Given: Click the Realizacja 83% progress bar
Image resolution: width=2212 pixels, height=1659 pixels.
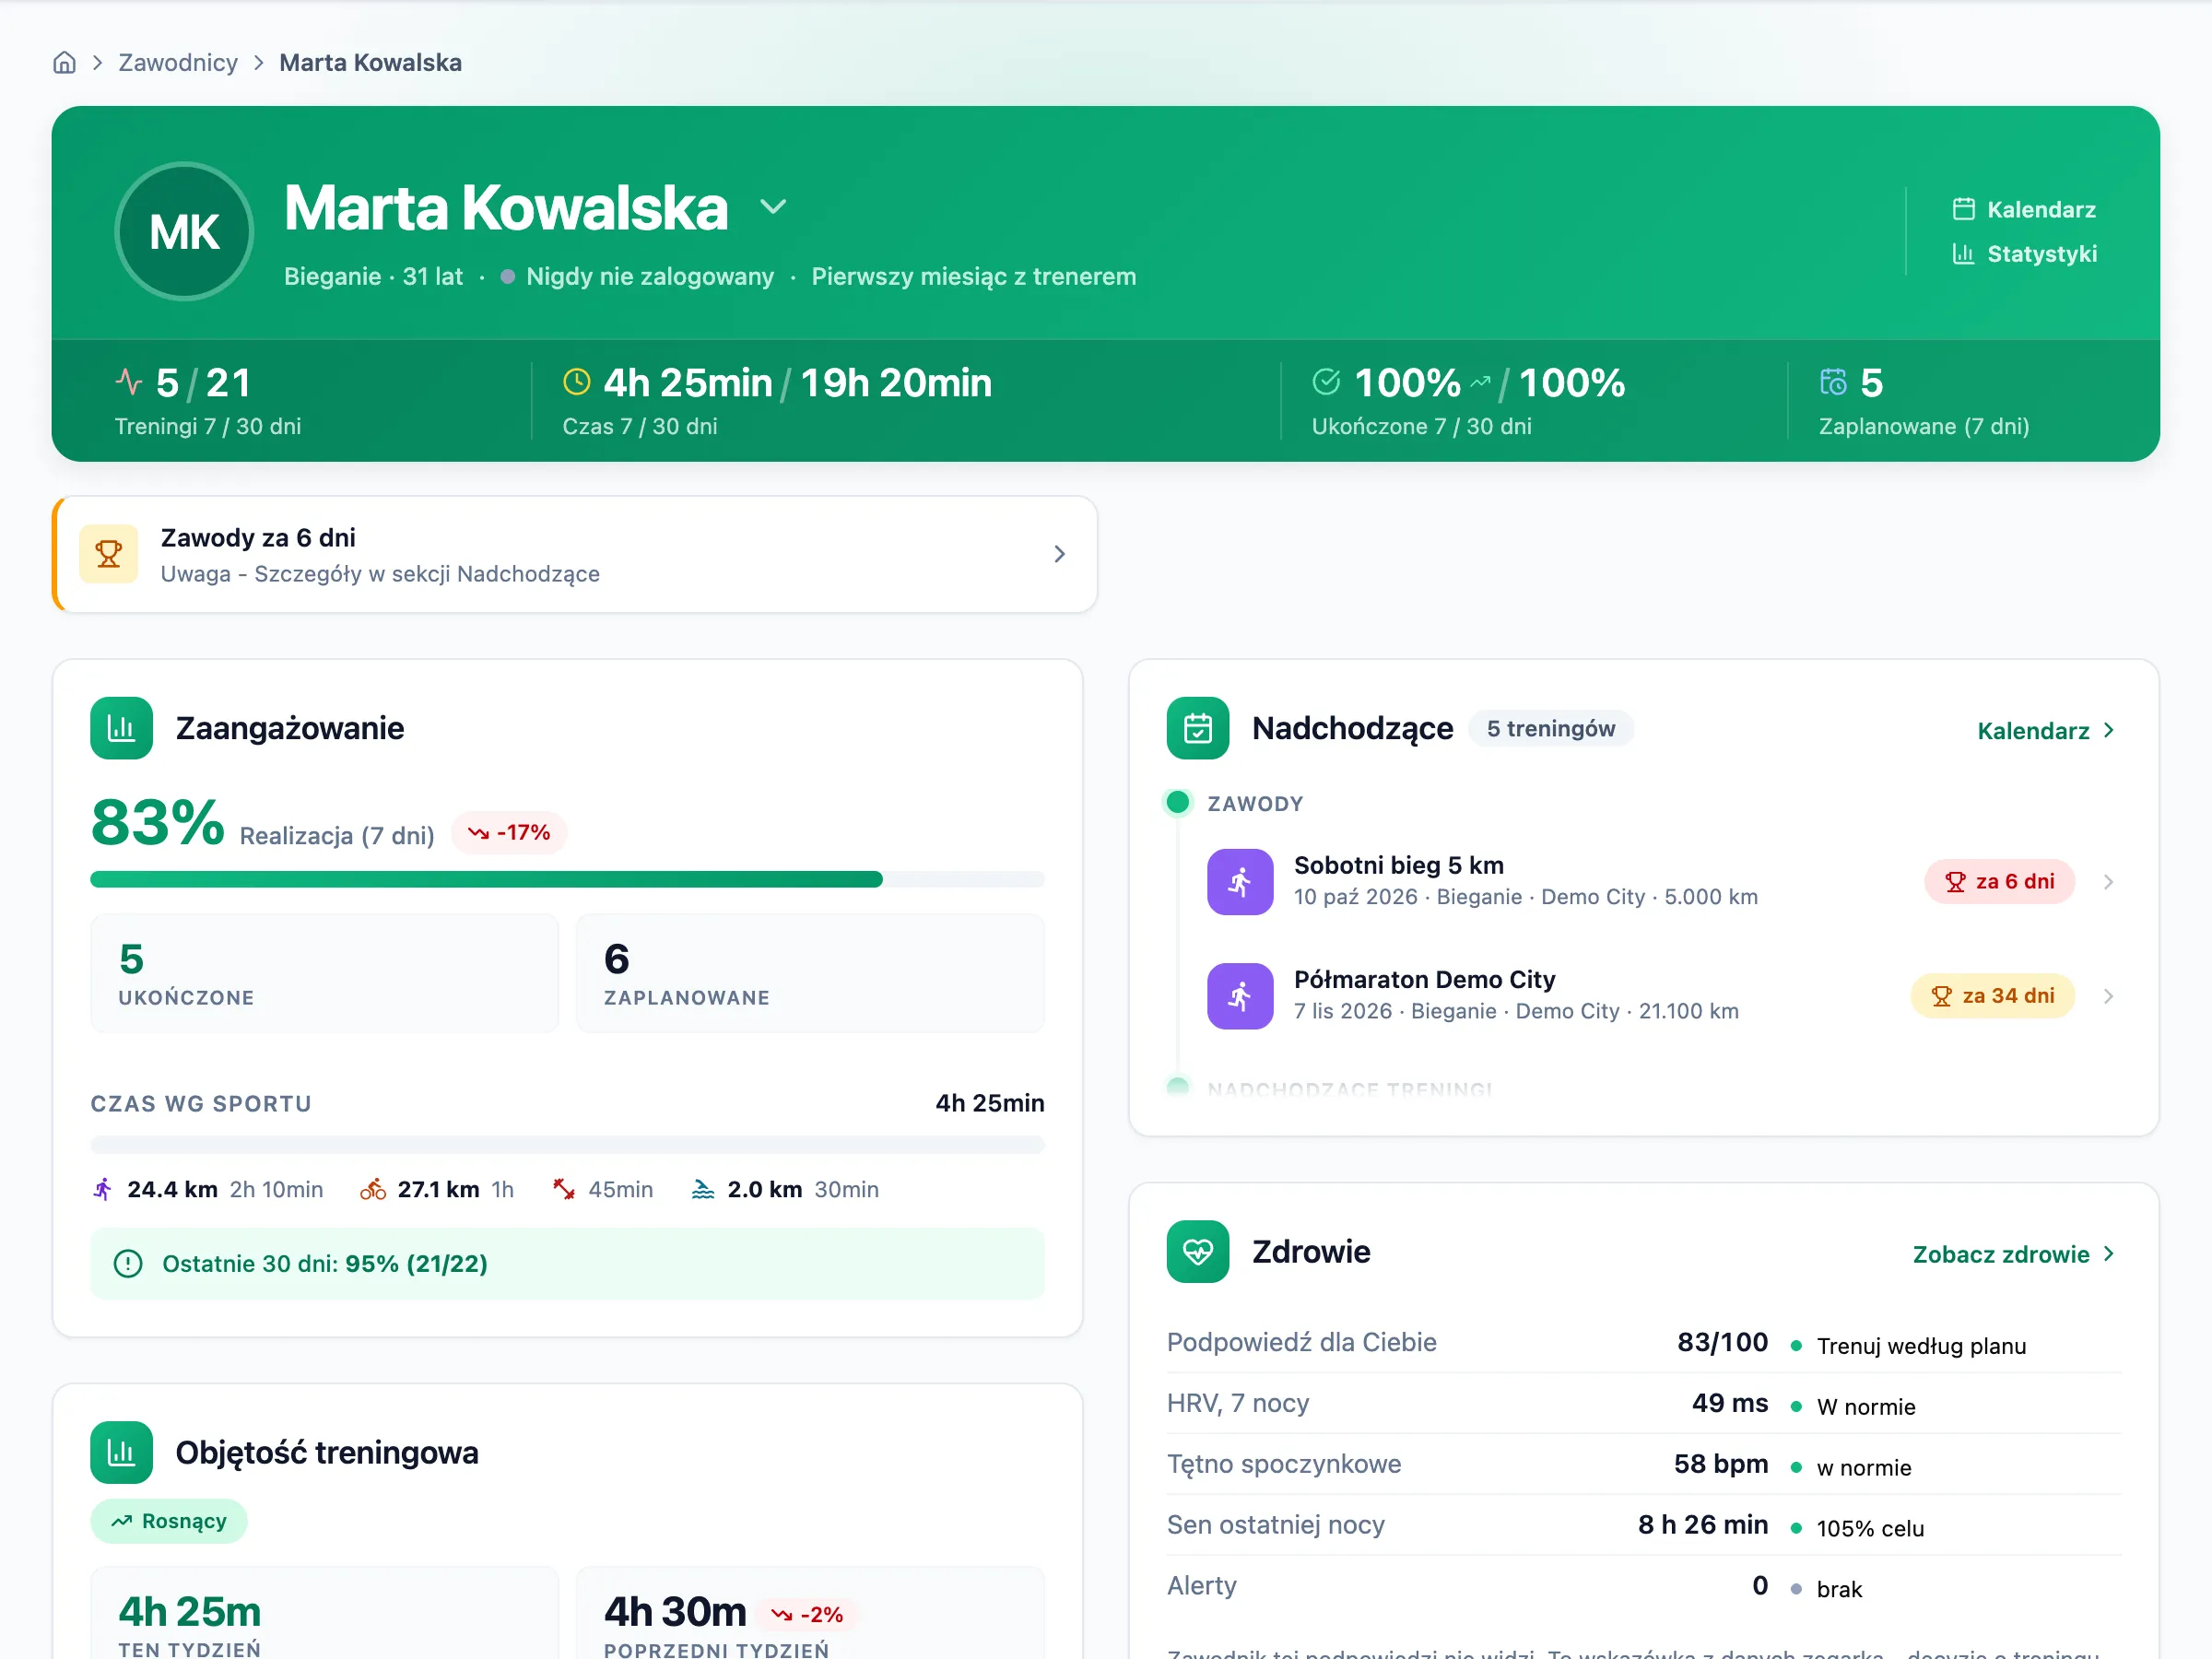Looking at the screenshot, I should point(567,880).
